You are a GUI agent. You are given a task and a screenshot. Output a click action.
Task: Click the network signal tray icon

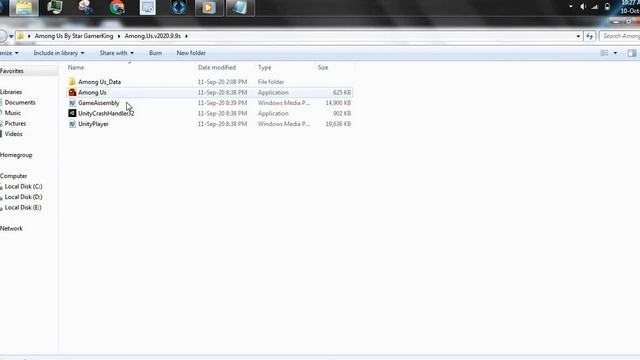coord(595,7)
